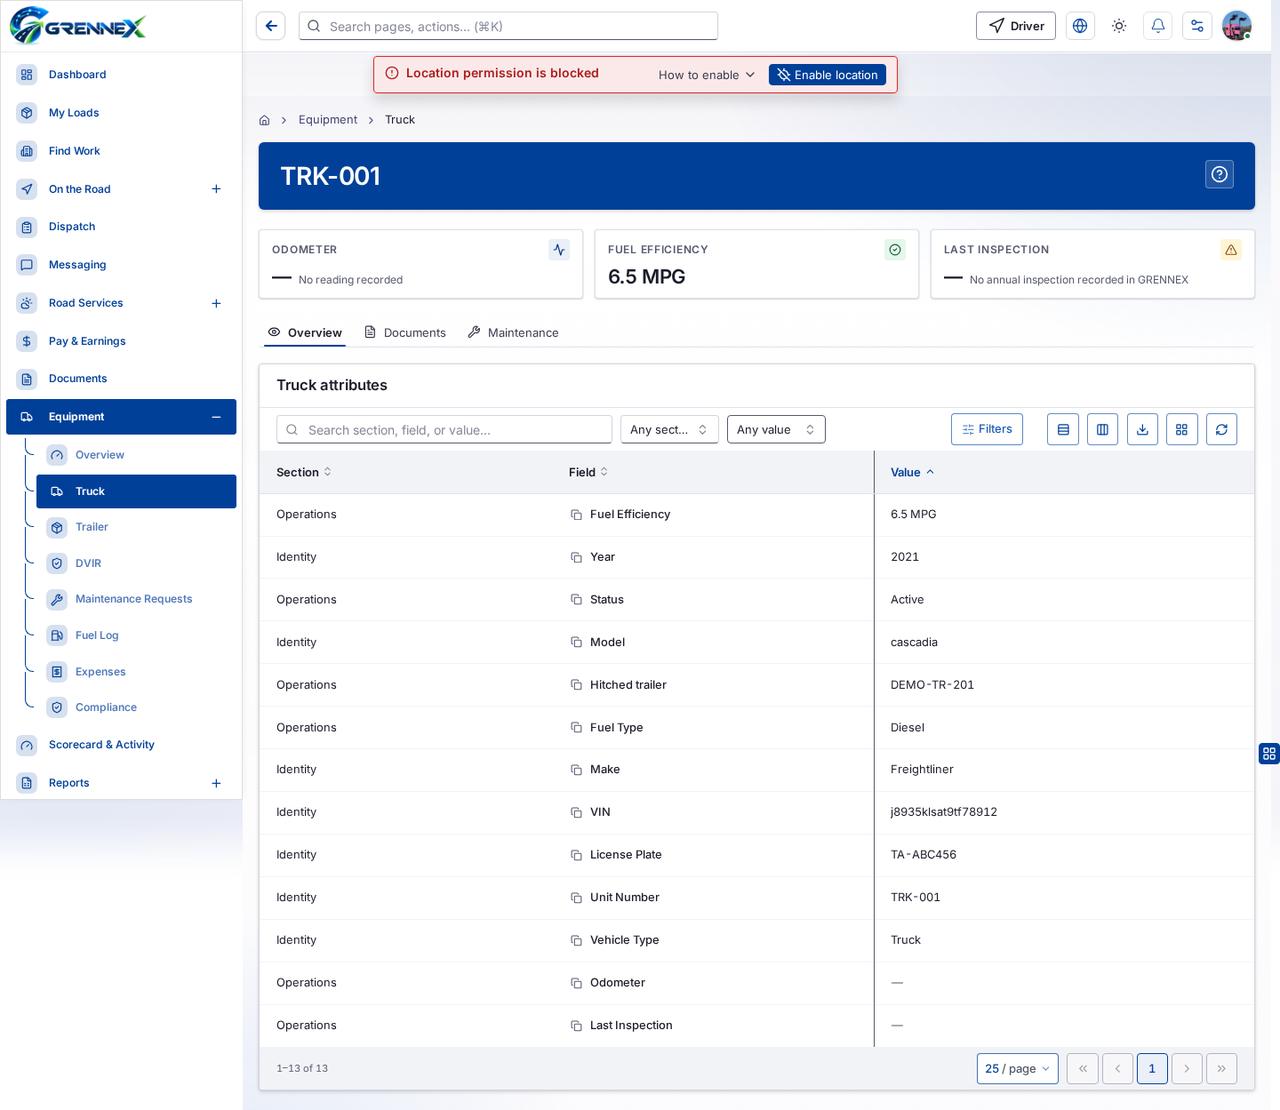Click the help question-mark icon on TRK-001 banner
The width and height of the screenshot is (1280, 1110).
1219,175
